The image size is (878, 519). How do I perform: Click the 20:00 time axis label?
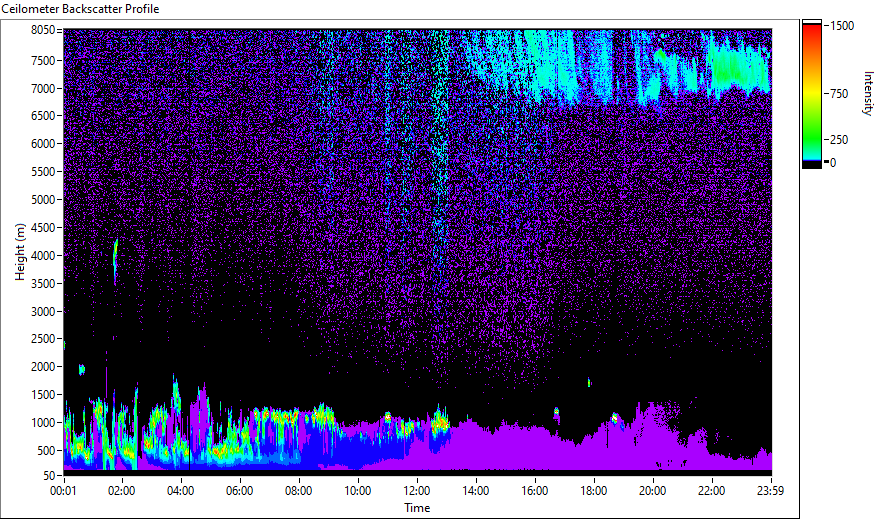point(653,491)
